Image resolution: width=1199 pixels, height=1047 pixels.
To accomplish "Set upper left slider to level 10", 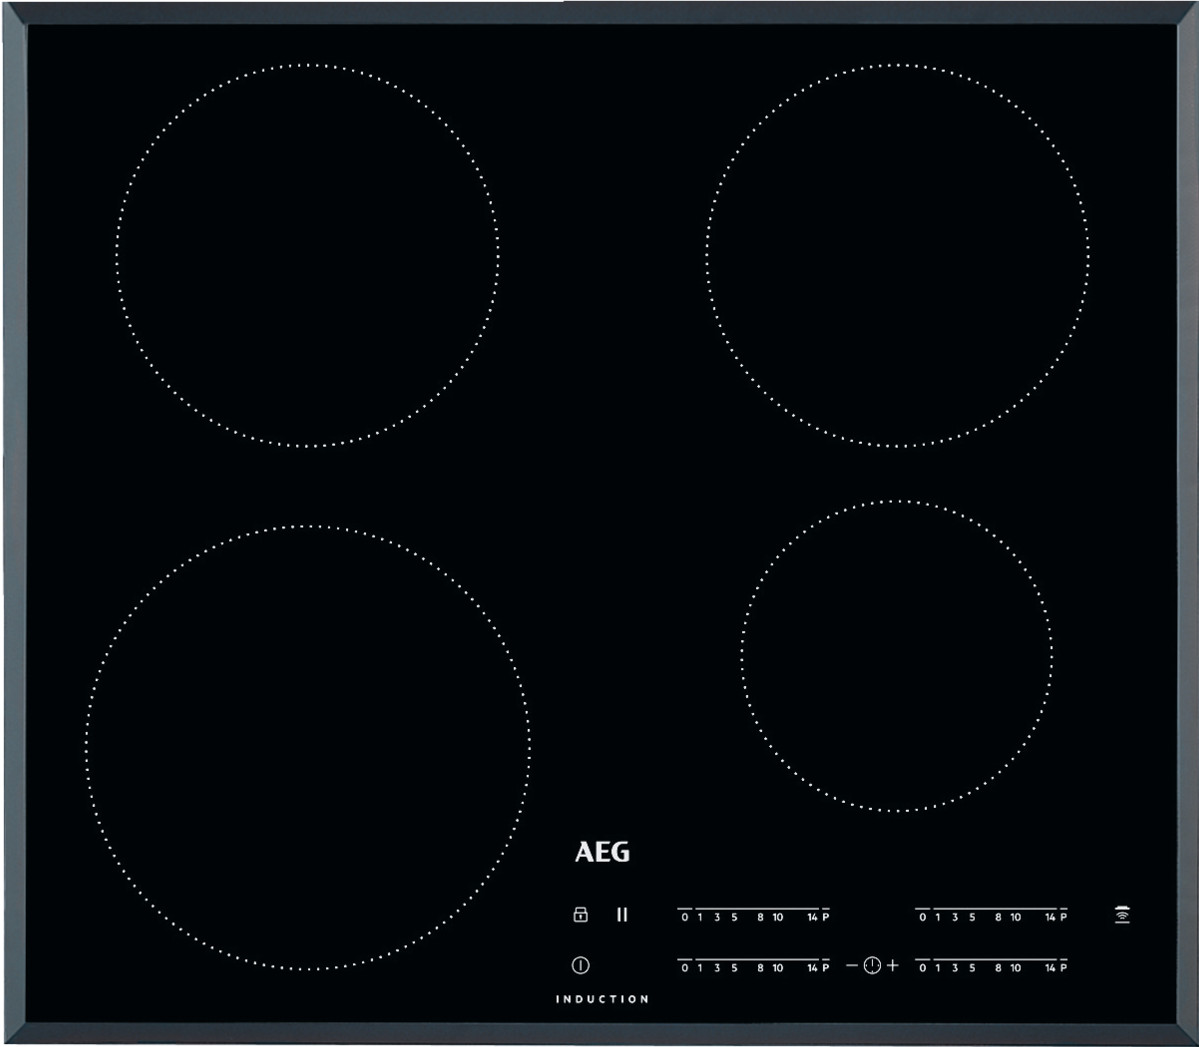I will pos(778,917).
